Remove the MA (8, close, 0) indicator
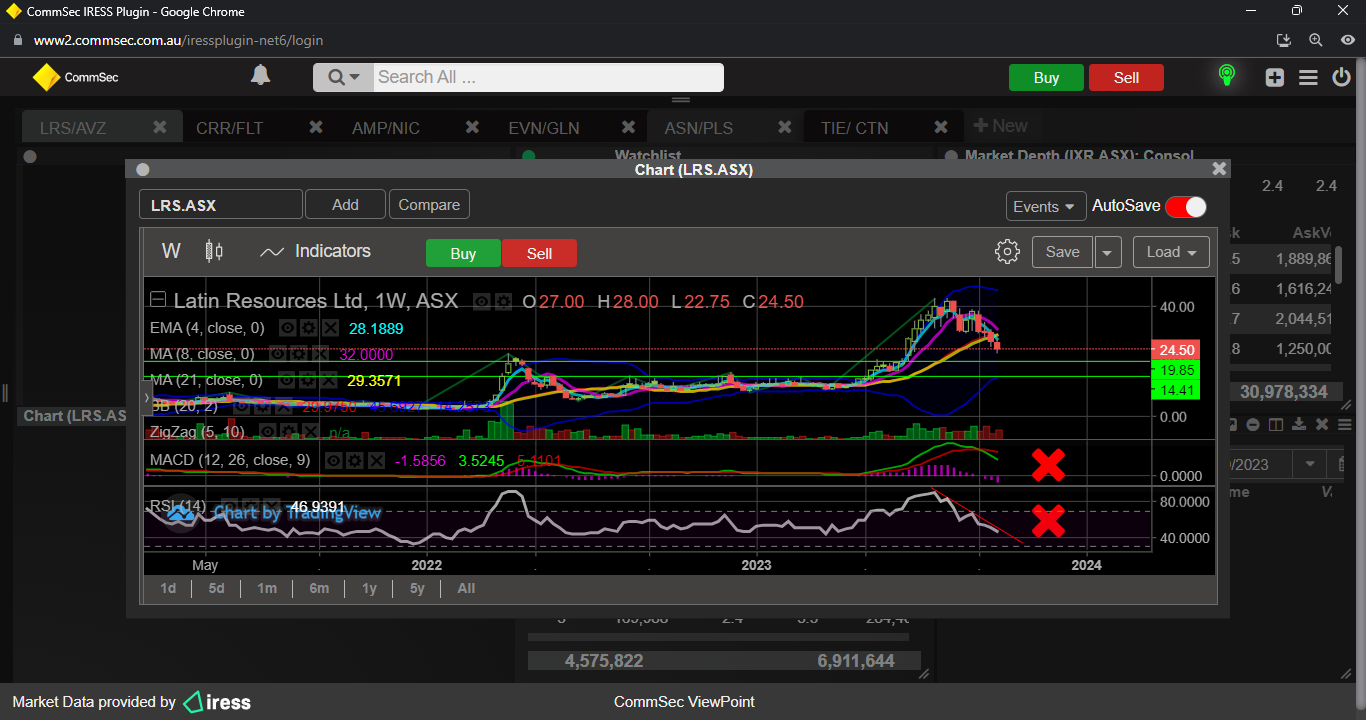 pyautogui.click(x=321, y=354)
